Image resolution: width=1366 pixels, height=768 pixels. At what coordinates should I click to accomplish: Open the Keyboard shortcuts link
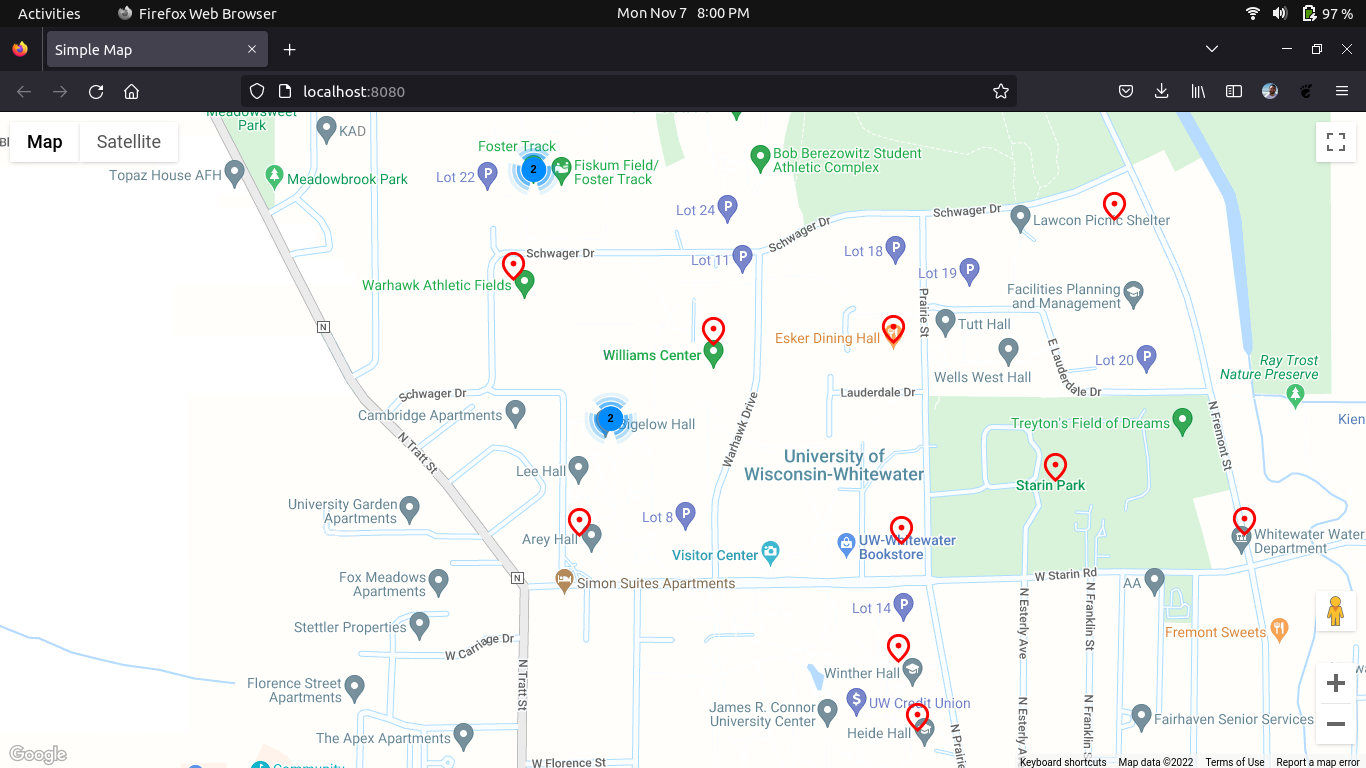coord(1063,762)
